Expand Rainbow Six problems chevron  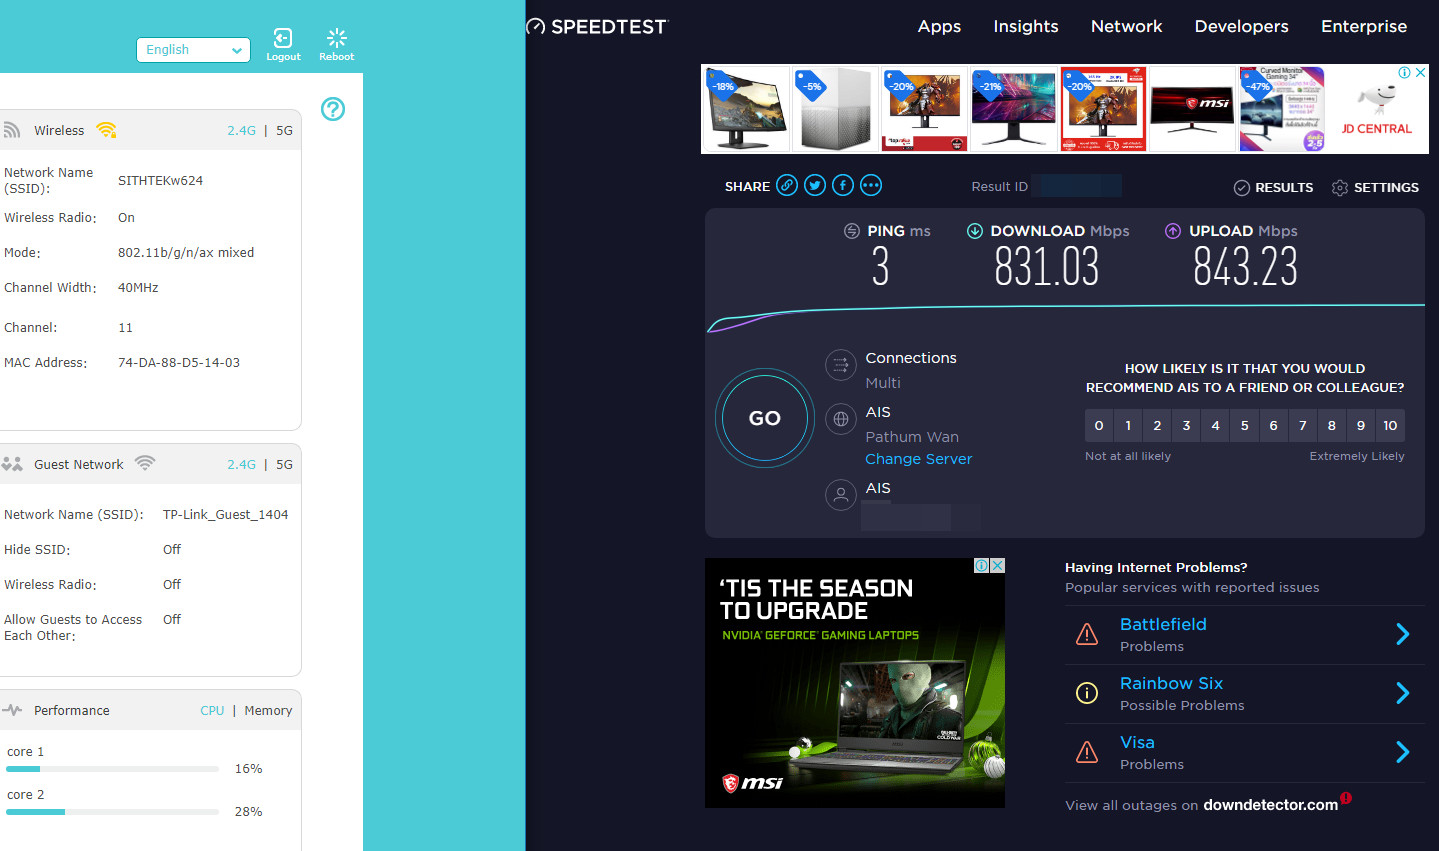click(x=1403, y=693)
